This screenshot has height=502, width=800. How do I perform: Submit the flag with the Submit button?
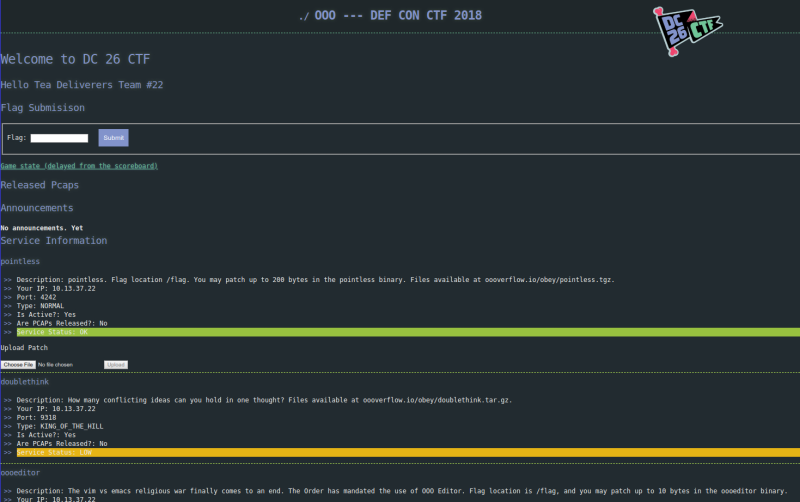[113, 138]
